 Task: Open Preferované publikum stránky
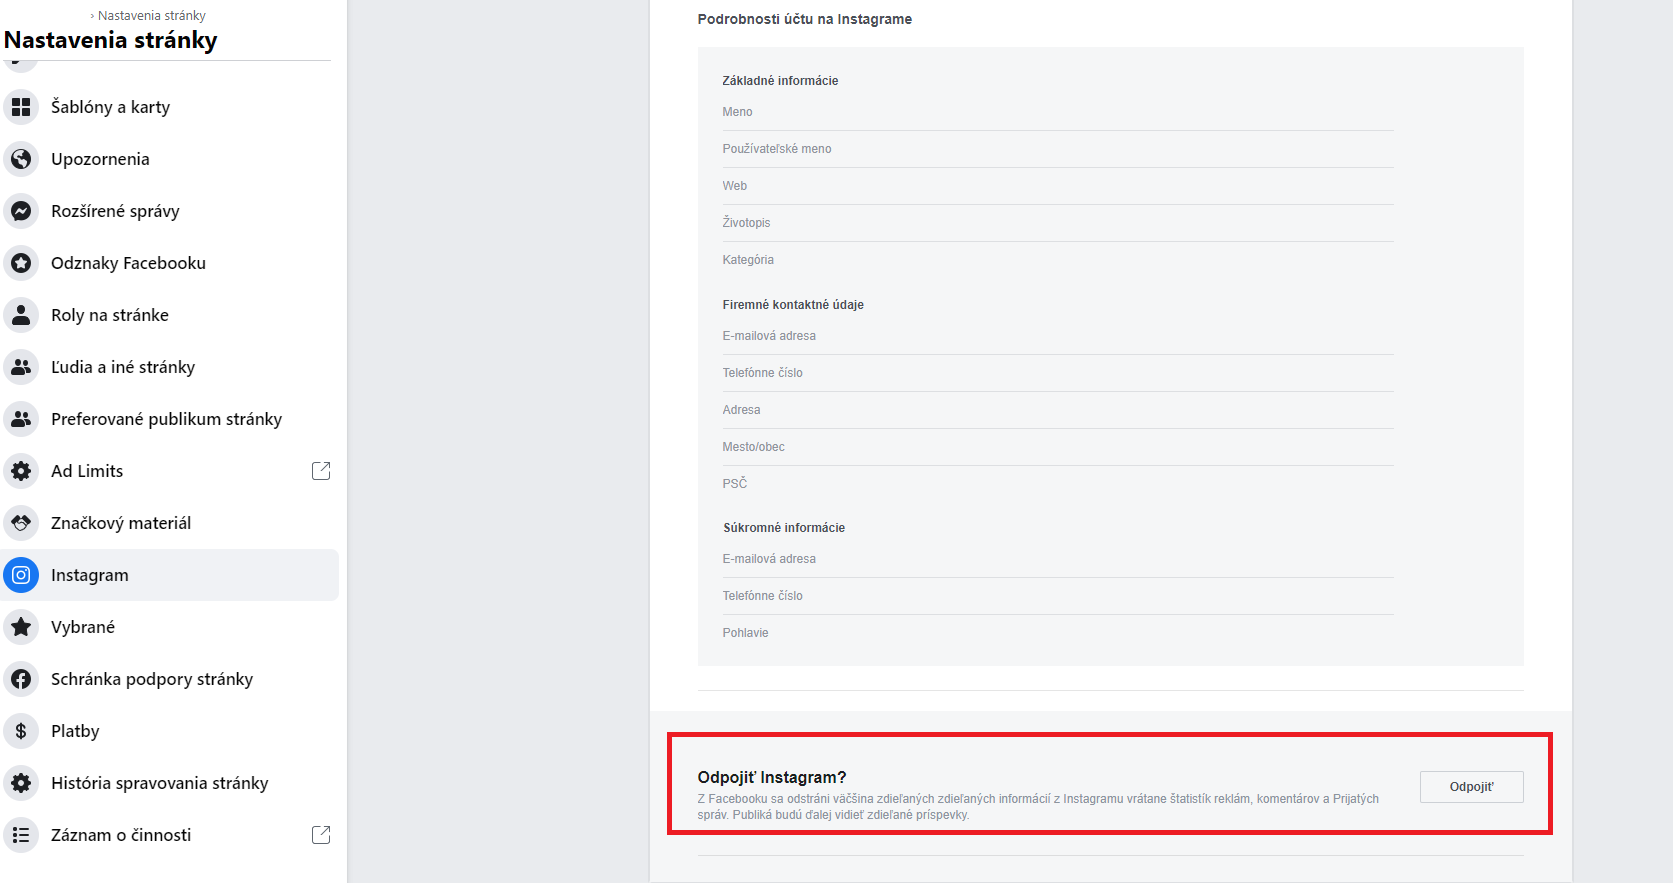coord(170,419)
